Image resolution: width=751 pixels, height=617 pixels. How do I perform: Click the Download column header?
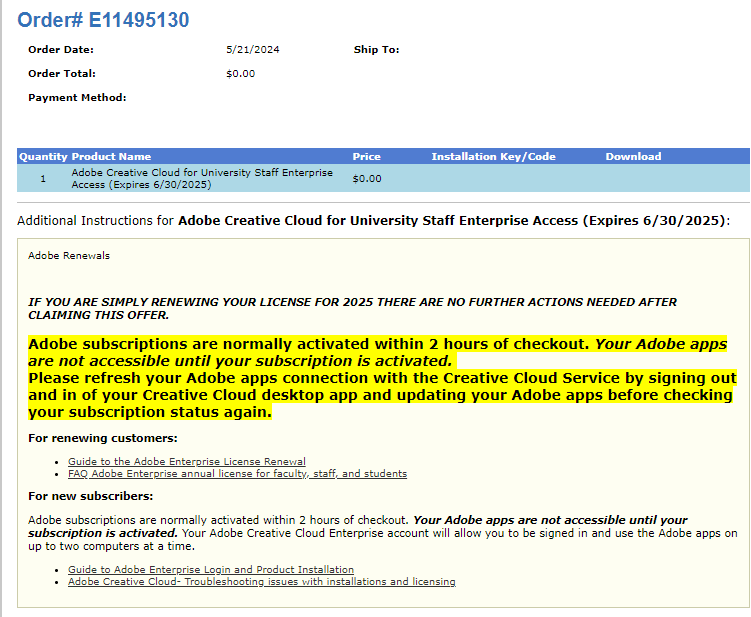tap(633, 156)
